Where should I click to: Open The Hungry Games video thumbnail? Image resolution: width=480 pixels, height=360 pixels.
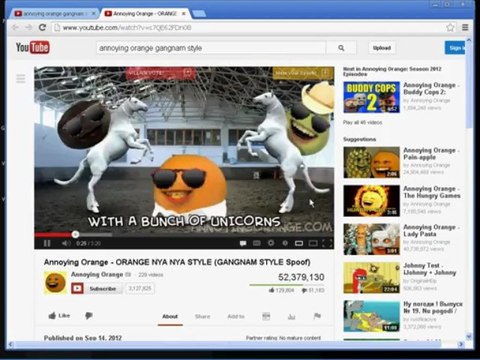click(x=372, y=201)
